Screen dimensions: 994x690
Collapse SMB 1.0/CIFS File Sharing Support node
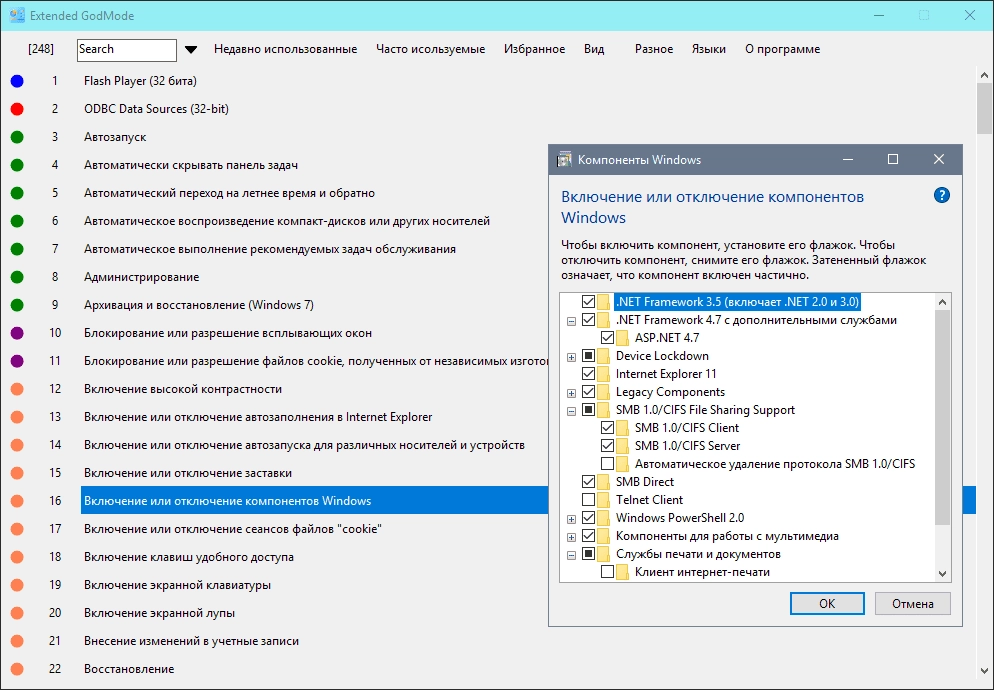571,411
